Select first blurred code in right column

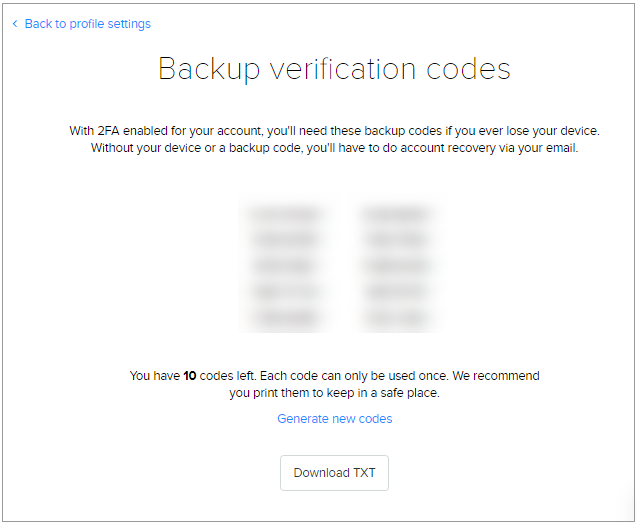pos(396,214)
